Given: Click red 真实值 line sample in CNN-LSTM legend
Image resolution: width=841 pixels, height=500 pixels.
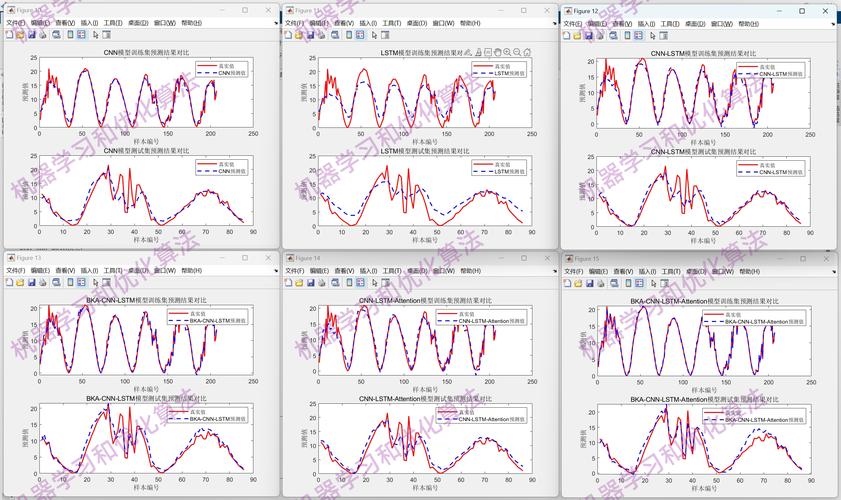Looking at the screenshot, I should (747, 67).
